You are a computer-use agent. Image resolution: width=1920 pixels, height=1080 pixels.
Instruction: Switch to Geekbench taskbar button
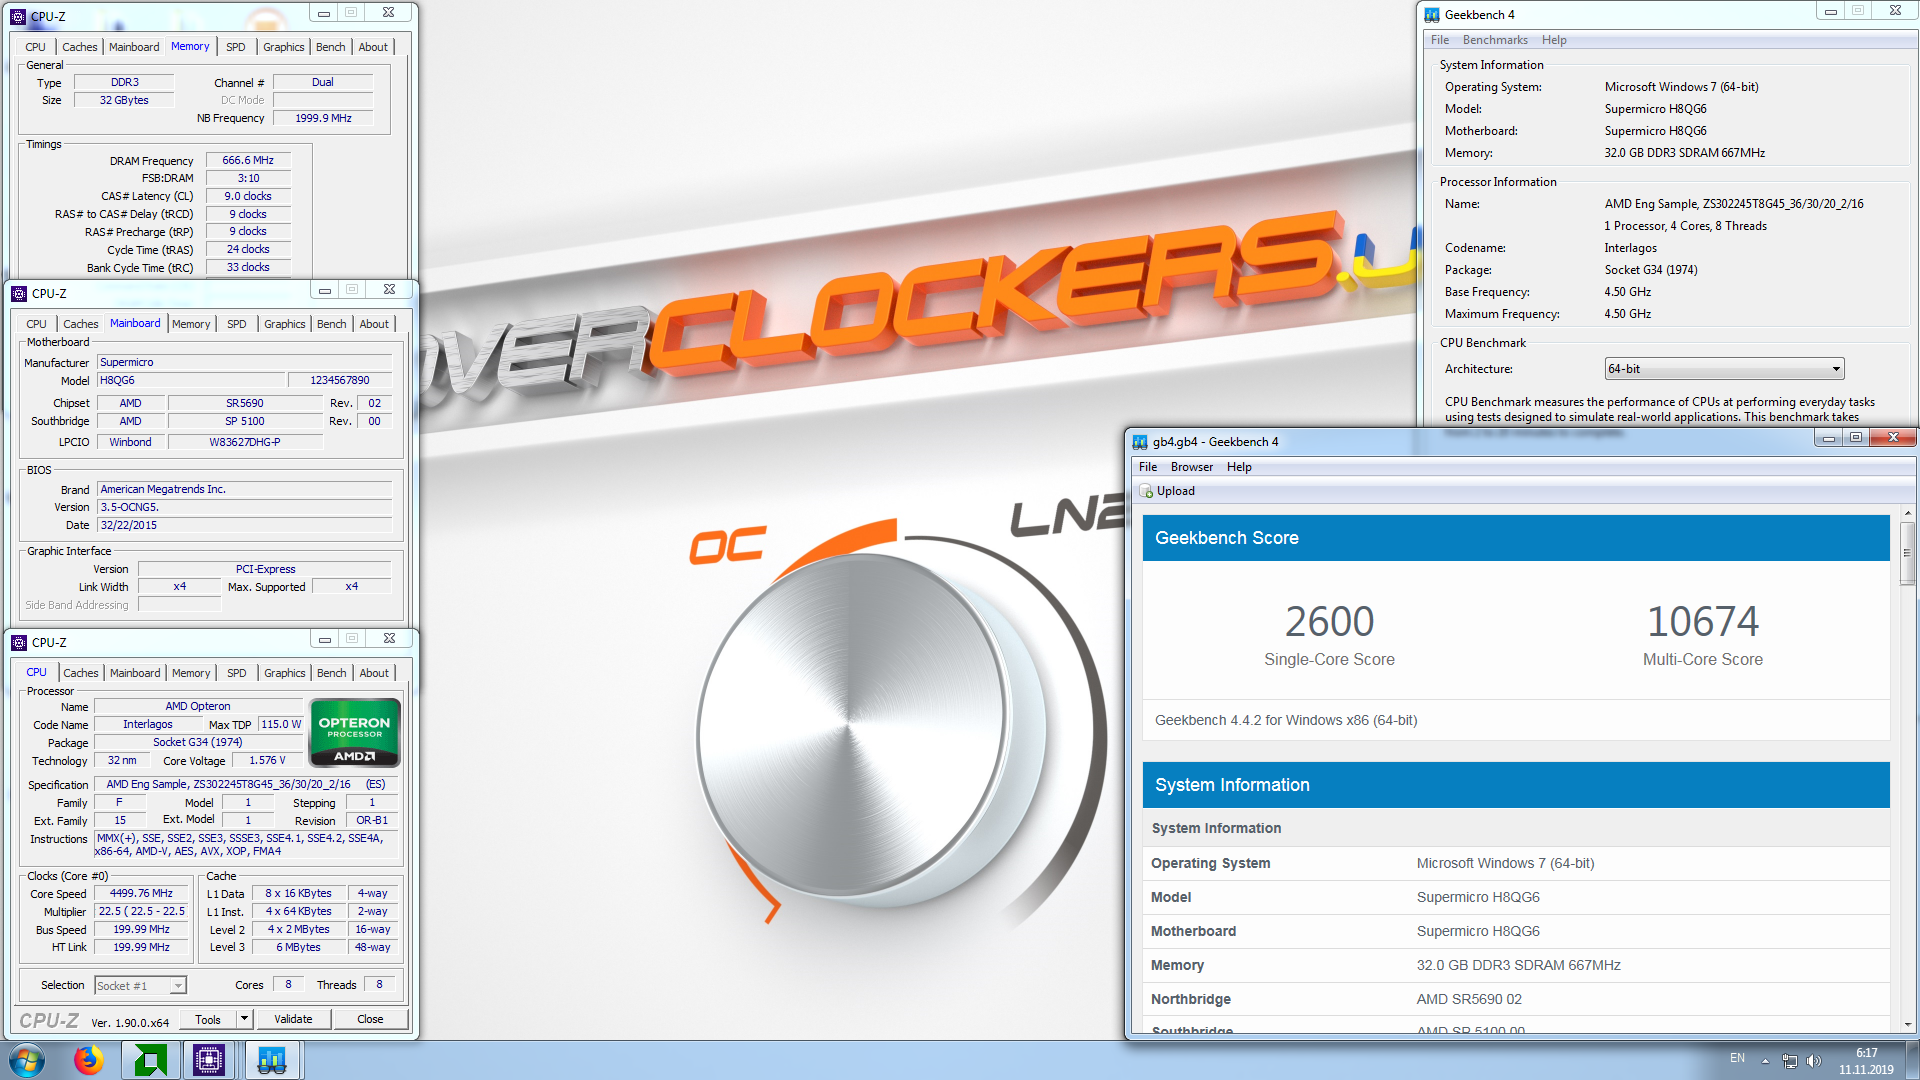[271, 1060]
